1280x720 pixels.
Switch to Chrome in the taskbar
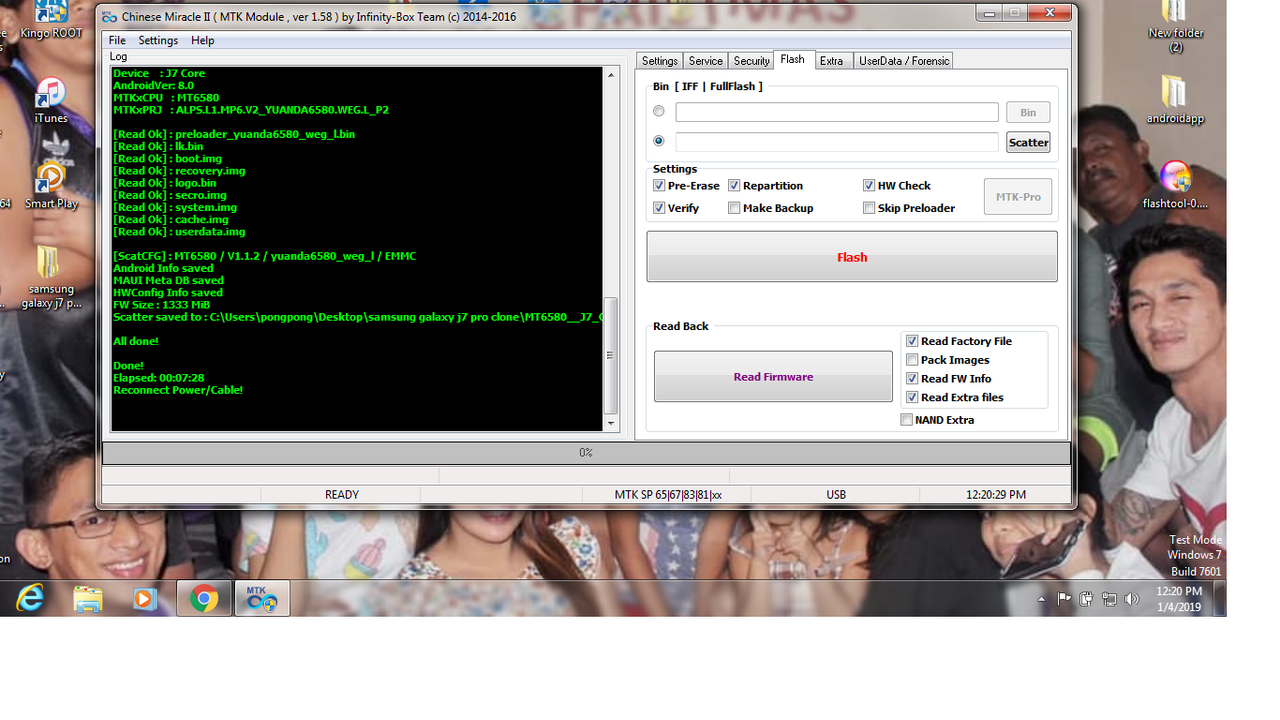click(x=204, y=598)
